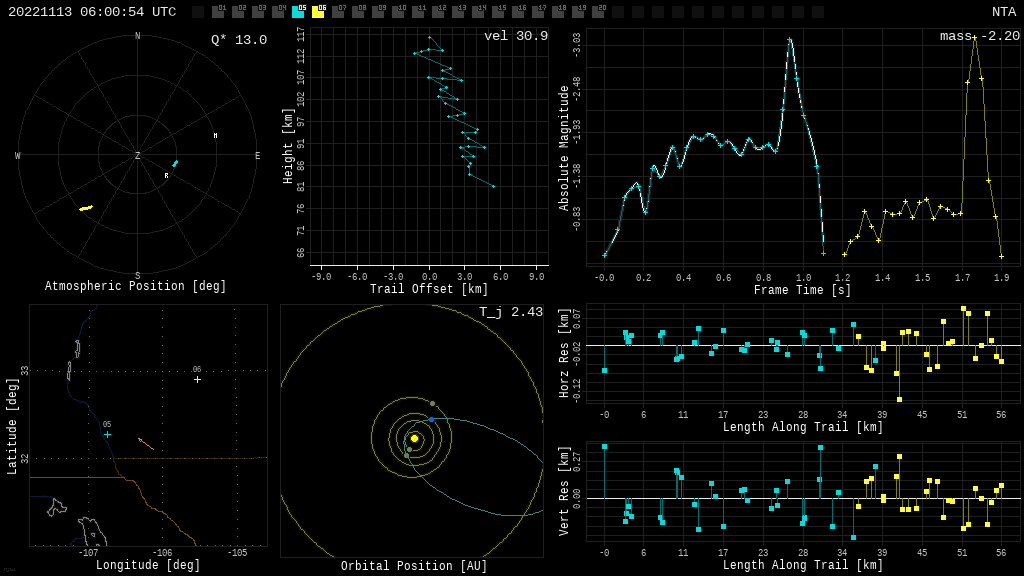Click the station 06 cross on map

(197, 379)
